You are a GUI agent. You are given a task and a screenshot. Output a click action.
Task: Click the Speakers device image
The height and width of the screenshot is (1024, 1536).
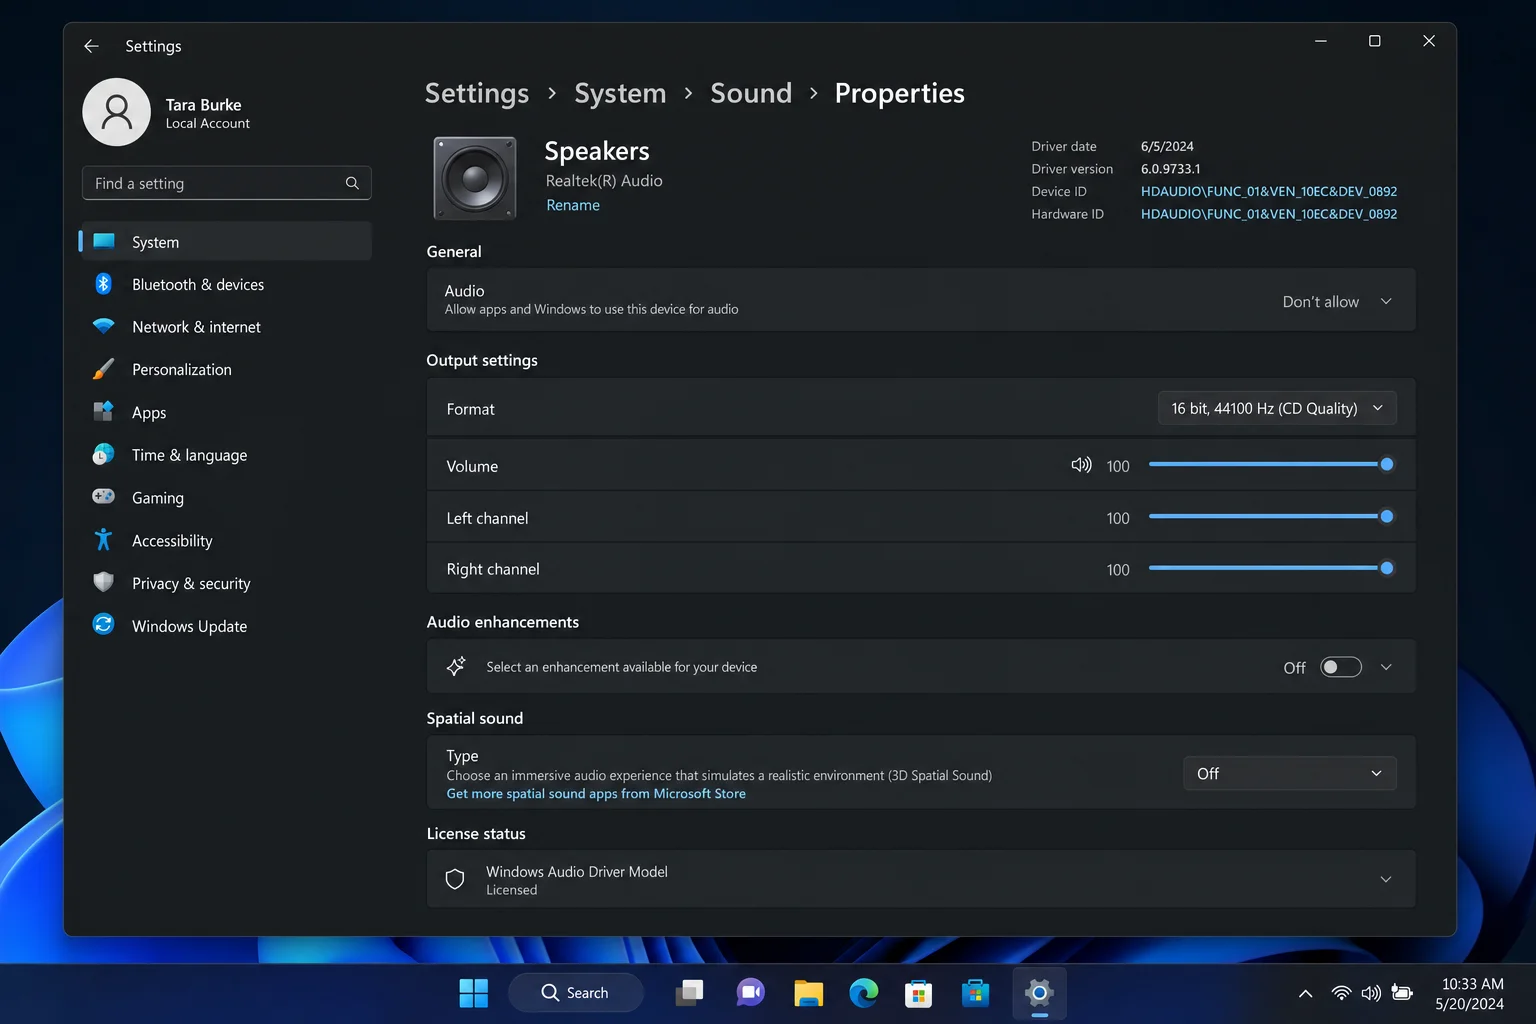(475, 178)
